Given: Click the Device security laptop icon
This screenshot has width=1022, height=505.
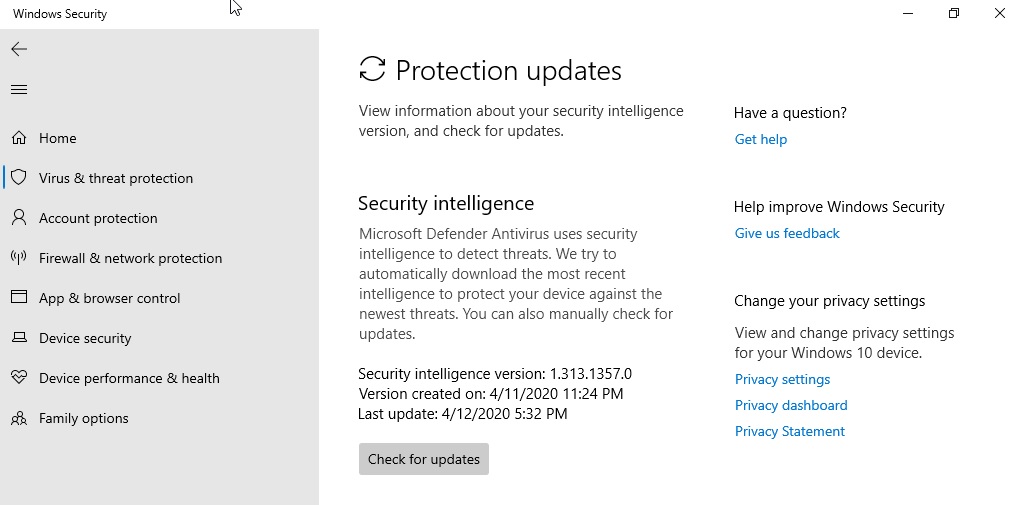Looking at the screenshot, I should [19, 338].
